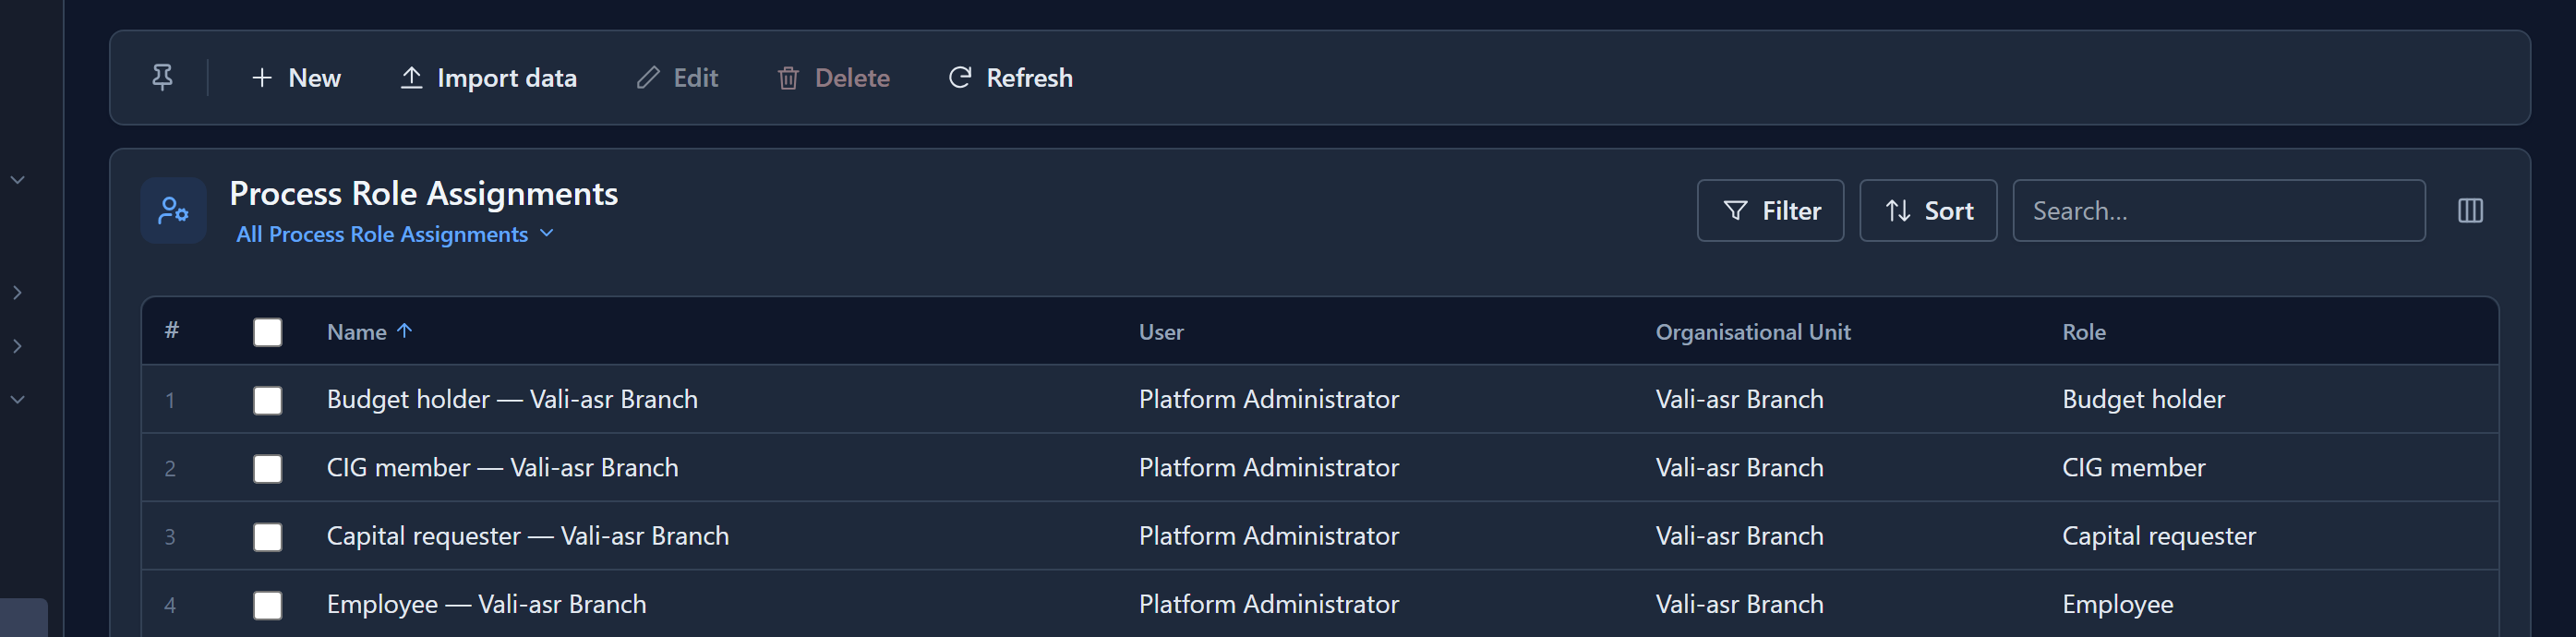Check the Employee row checkbox
Screen dimensions: 2576x637
tap(267, 605)
